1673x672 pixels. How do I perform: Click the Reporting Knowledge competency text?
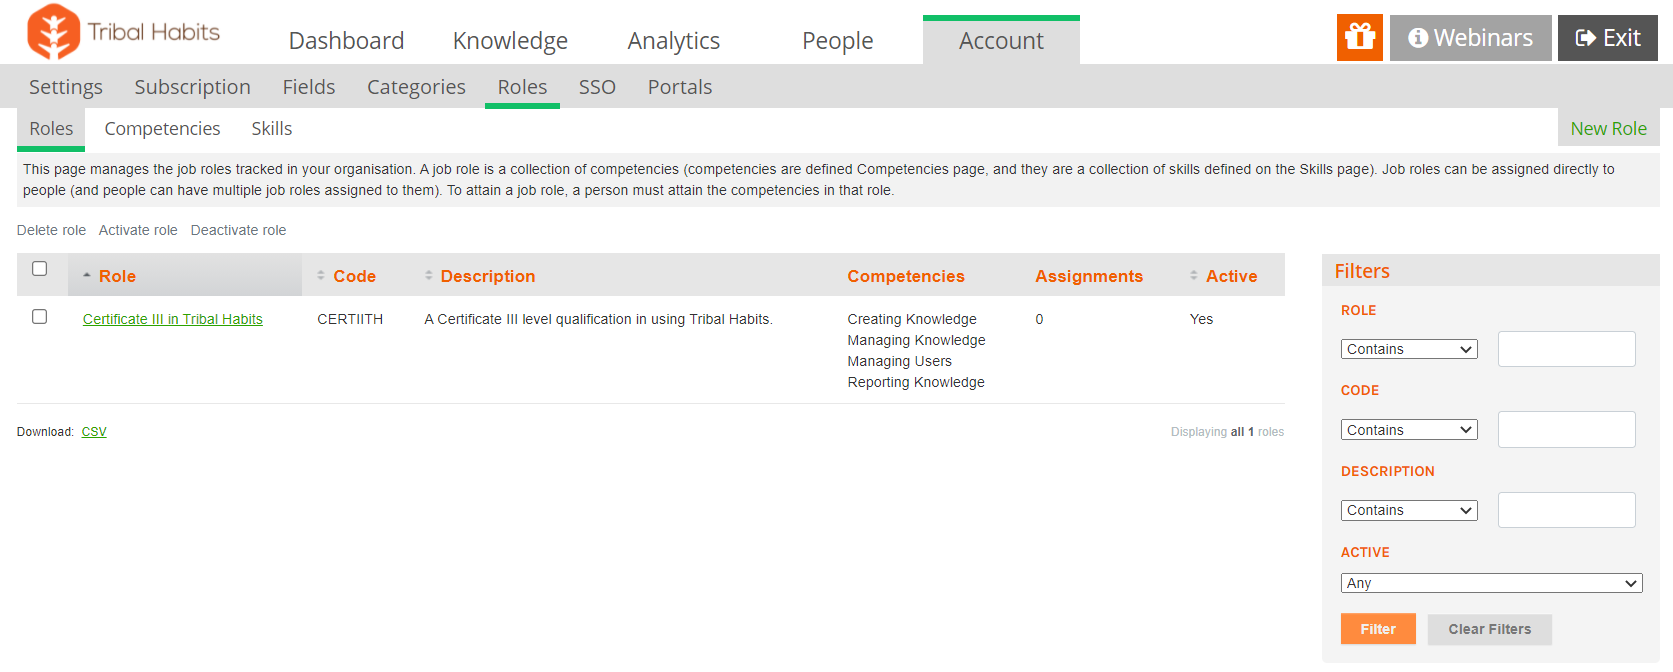point(916,382)
